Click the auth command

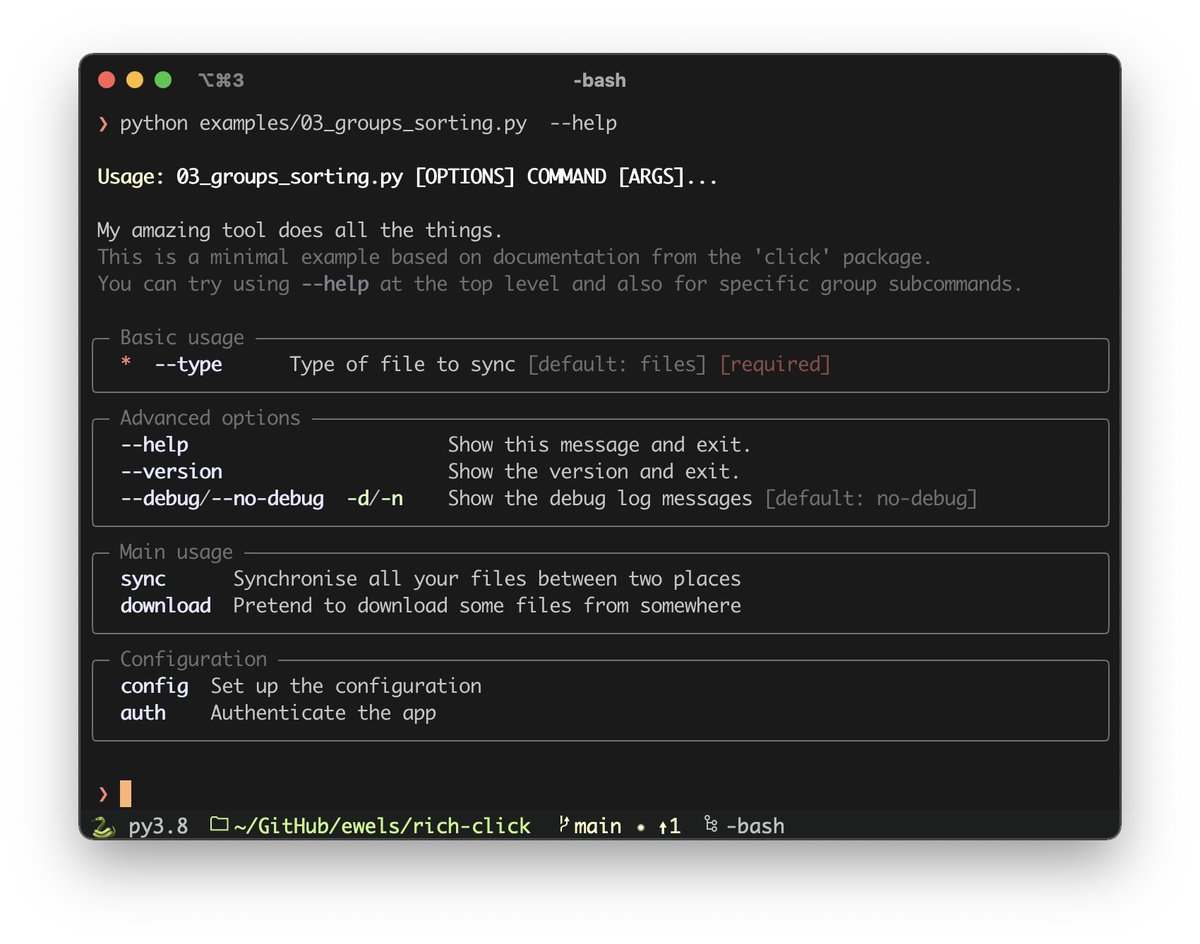(143, 713)
